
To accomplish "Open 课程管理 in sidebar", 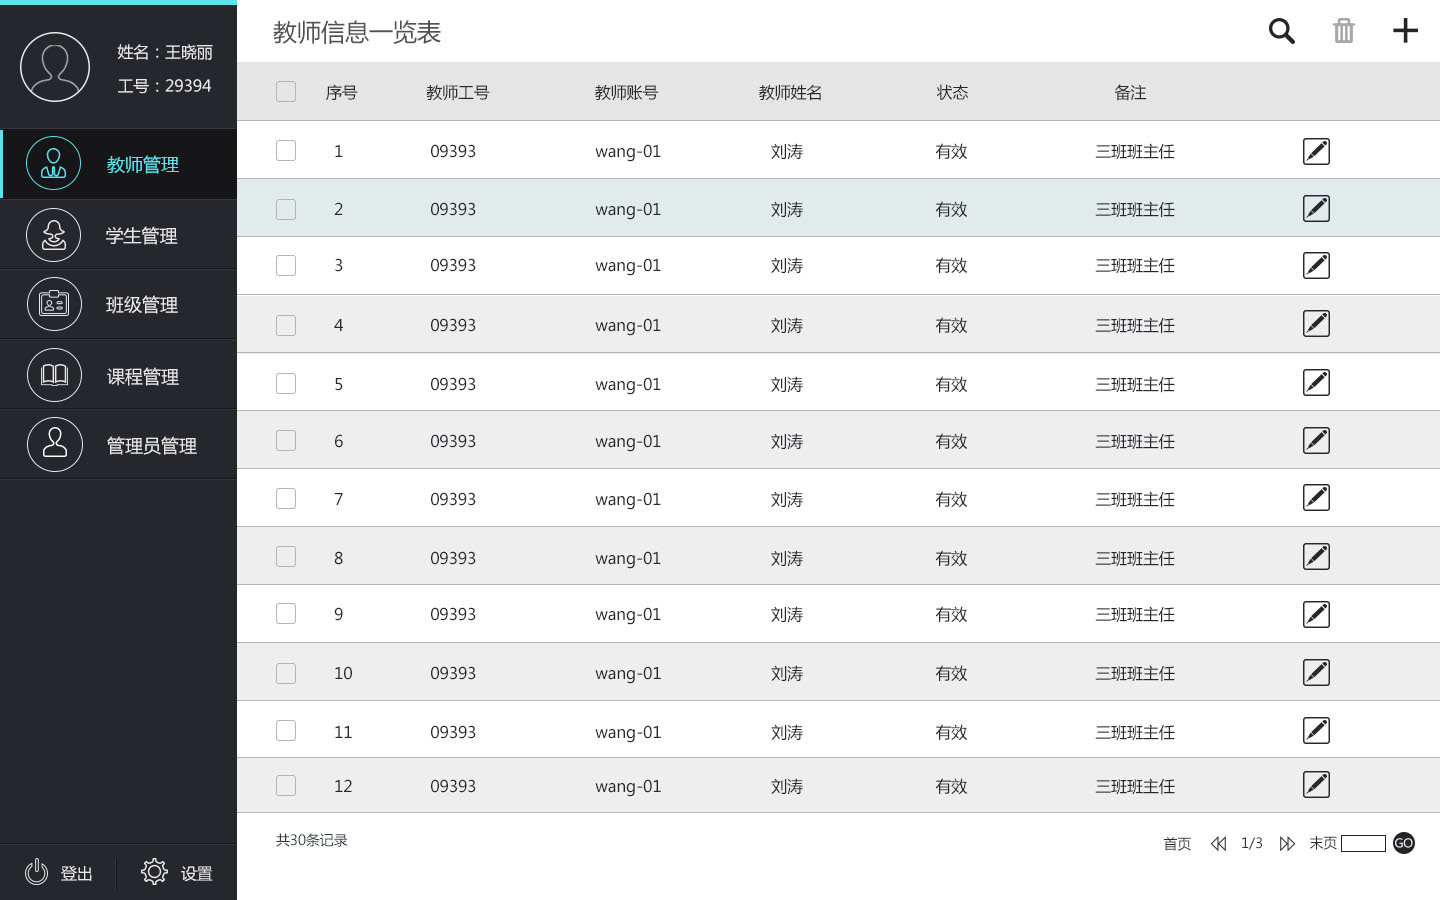I will (118, 376).
